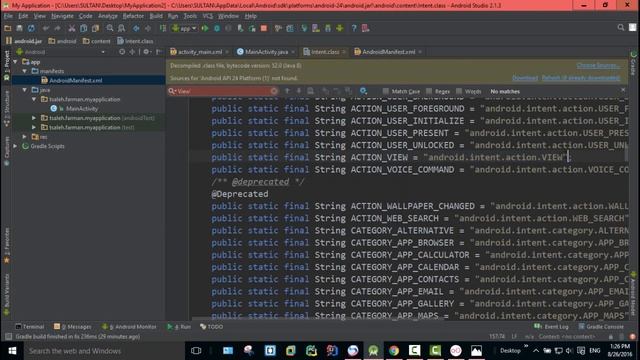Expand the Gradle Scripts node
640x360 pixels.
16,146
